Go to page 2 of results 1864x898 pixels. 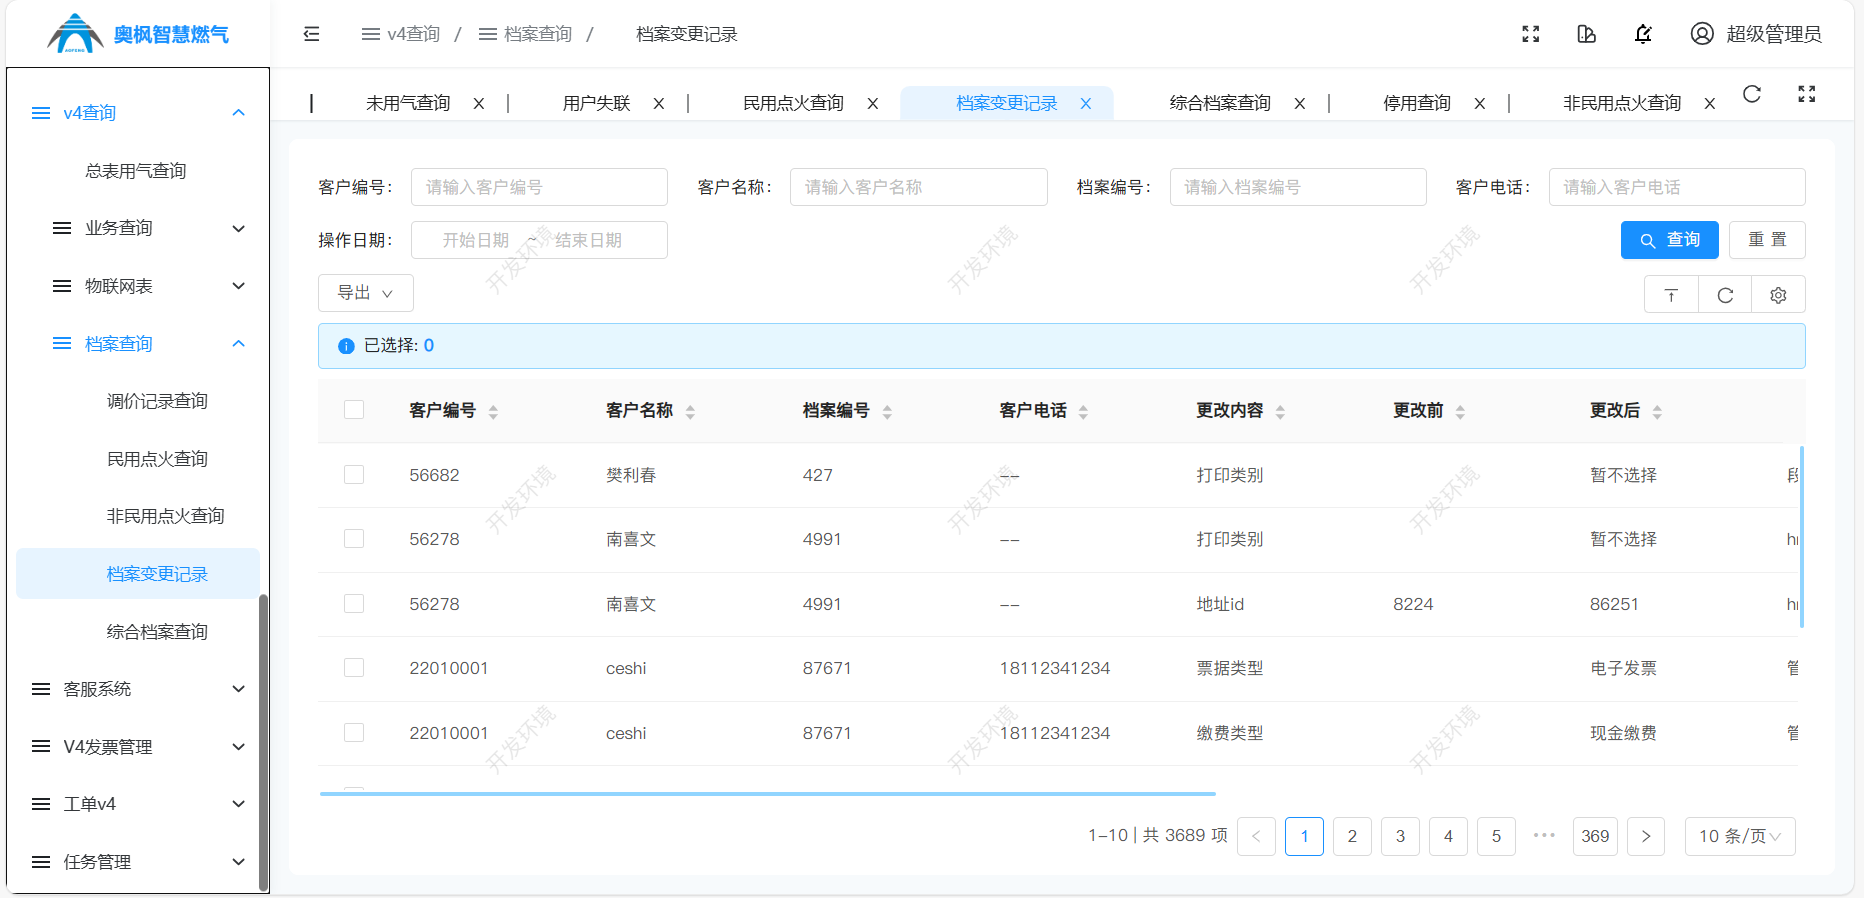click(x=1352, y=836)
